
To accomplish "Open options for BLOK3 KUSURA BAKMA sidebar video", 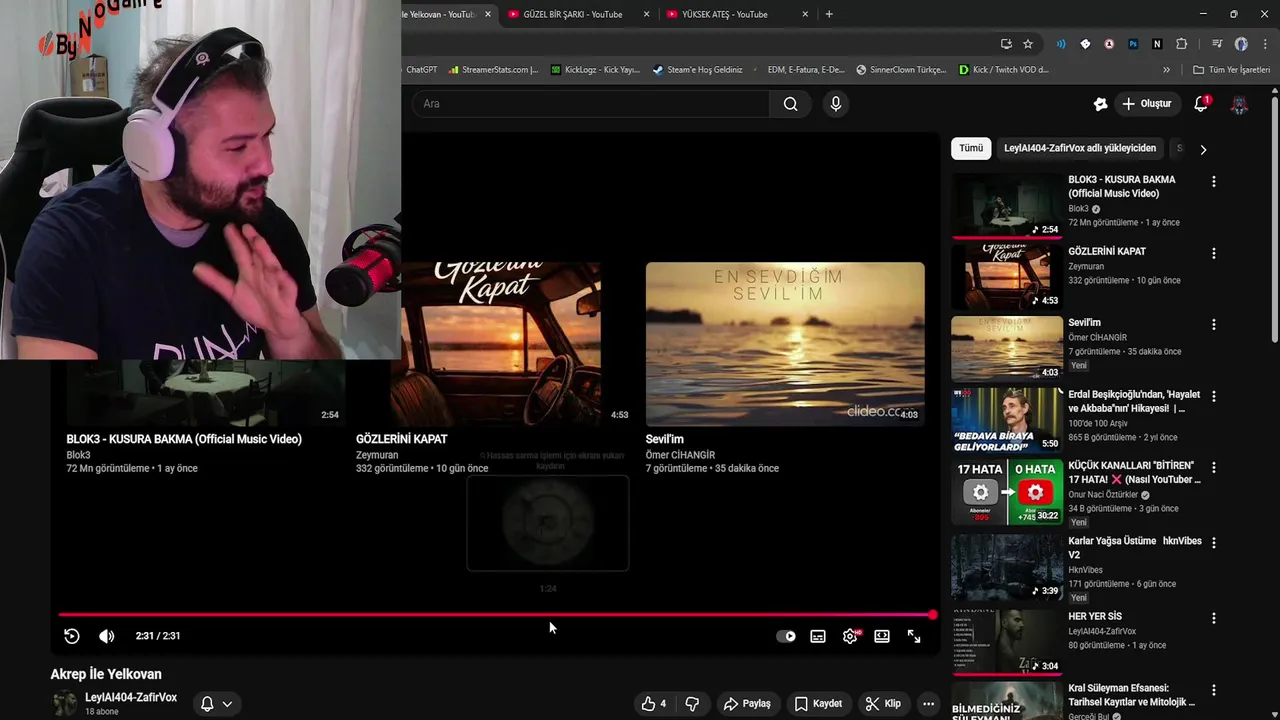I will pyautogui.click(x=1214, y=182).
